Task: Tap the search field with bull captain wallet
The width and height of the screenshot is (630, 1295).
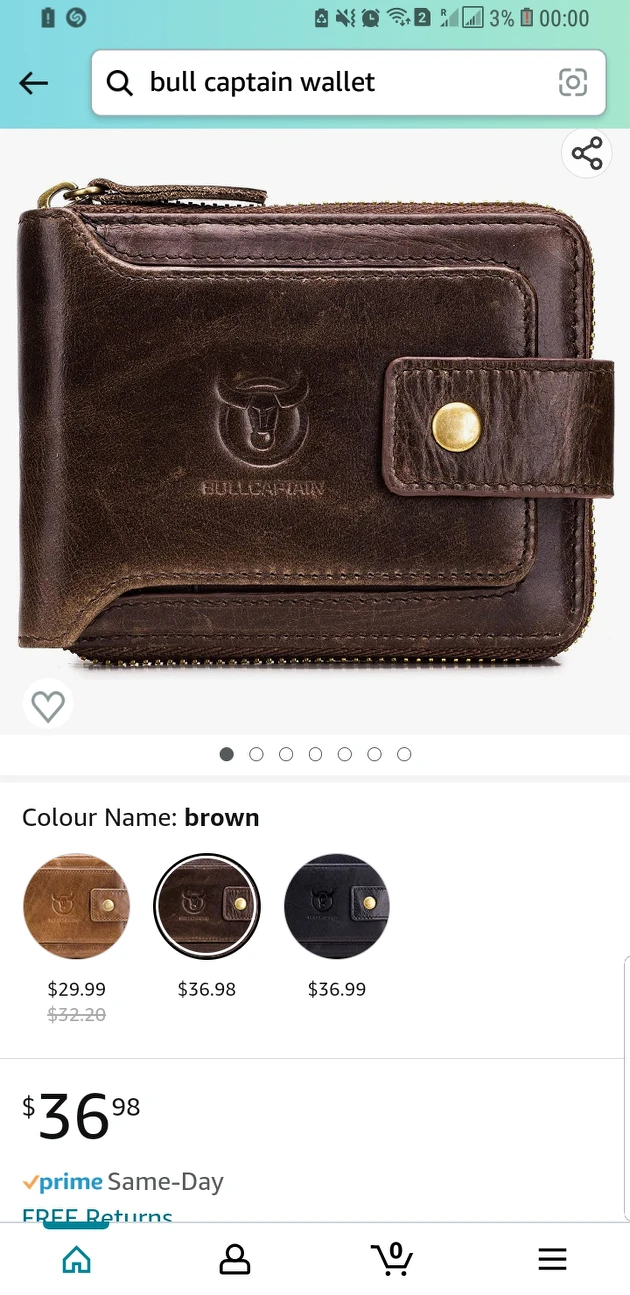Action: click(x=348, y=83)
